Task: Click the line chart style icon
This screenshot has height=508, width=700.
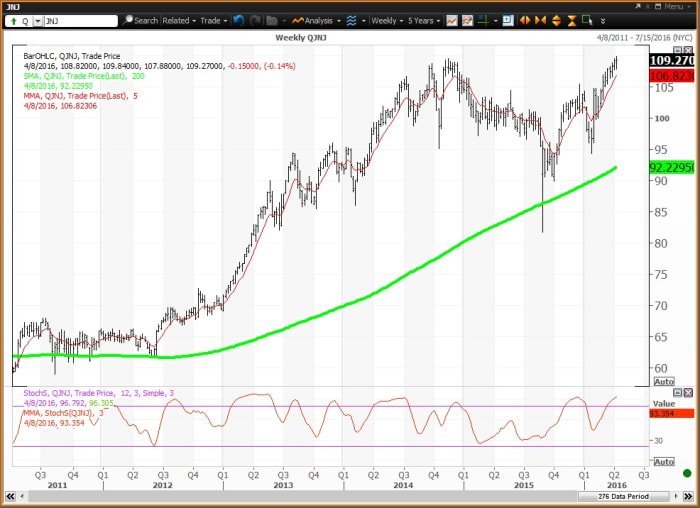Action: click(x=453, y=20)
